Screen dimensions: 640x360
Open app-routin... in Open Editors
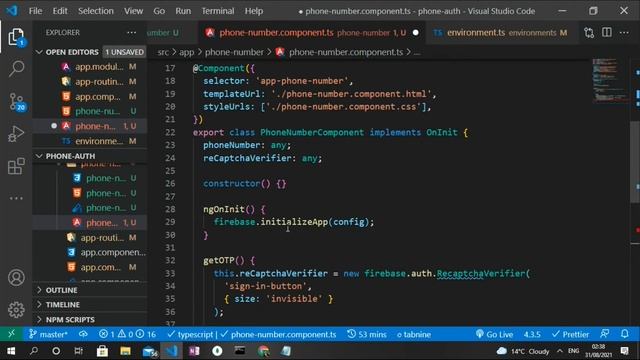[90, 82]
